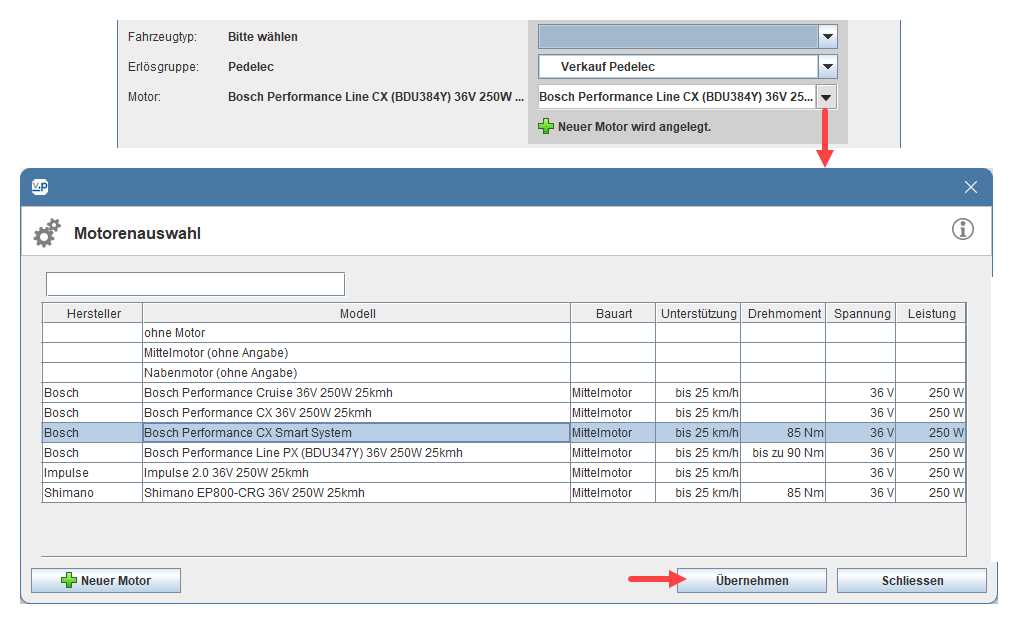Viewport: 1018px width, 624px height.
Task: Sort by Drehmoment column header
Action: (784, 314)
